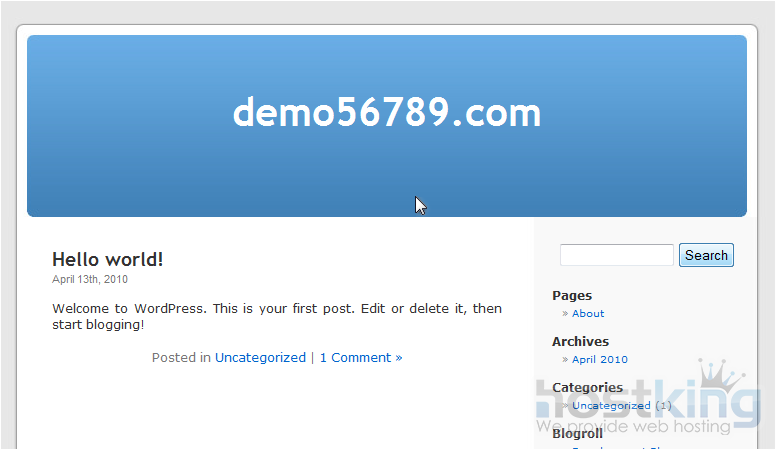Click the April 13th, 2010 post date
This screenshot has width=776, height=450.
pos(90,280)
